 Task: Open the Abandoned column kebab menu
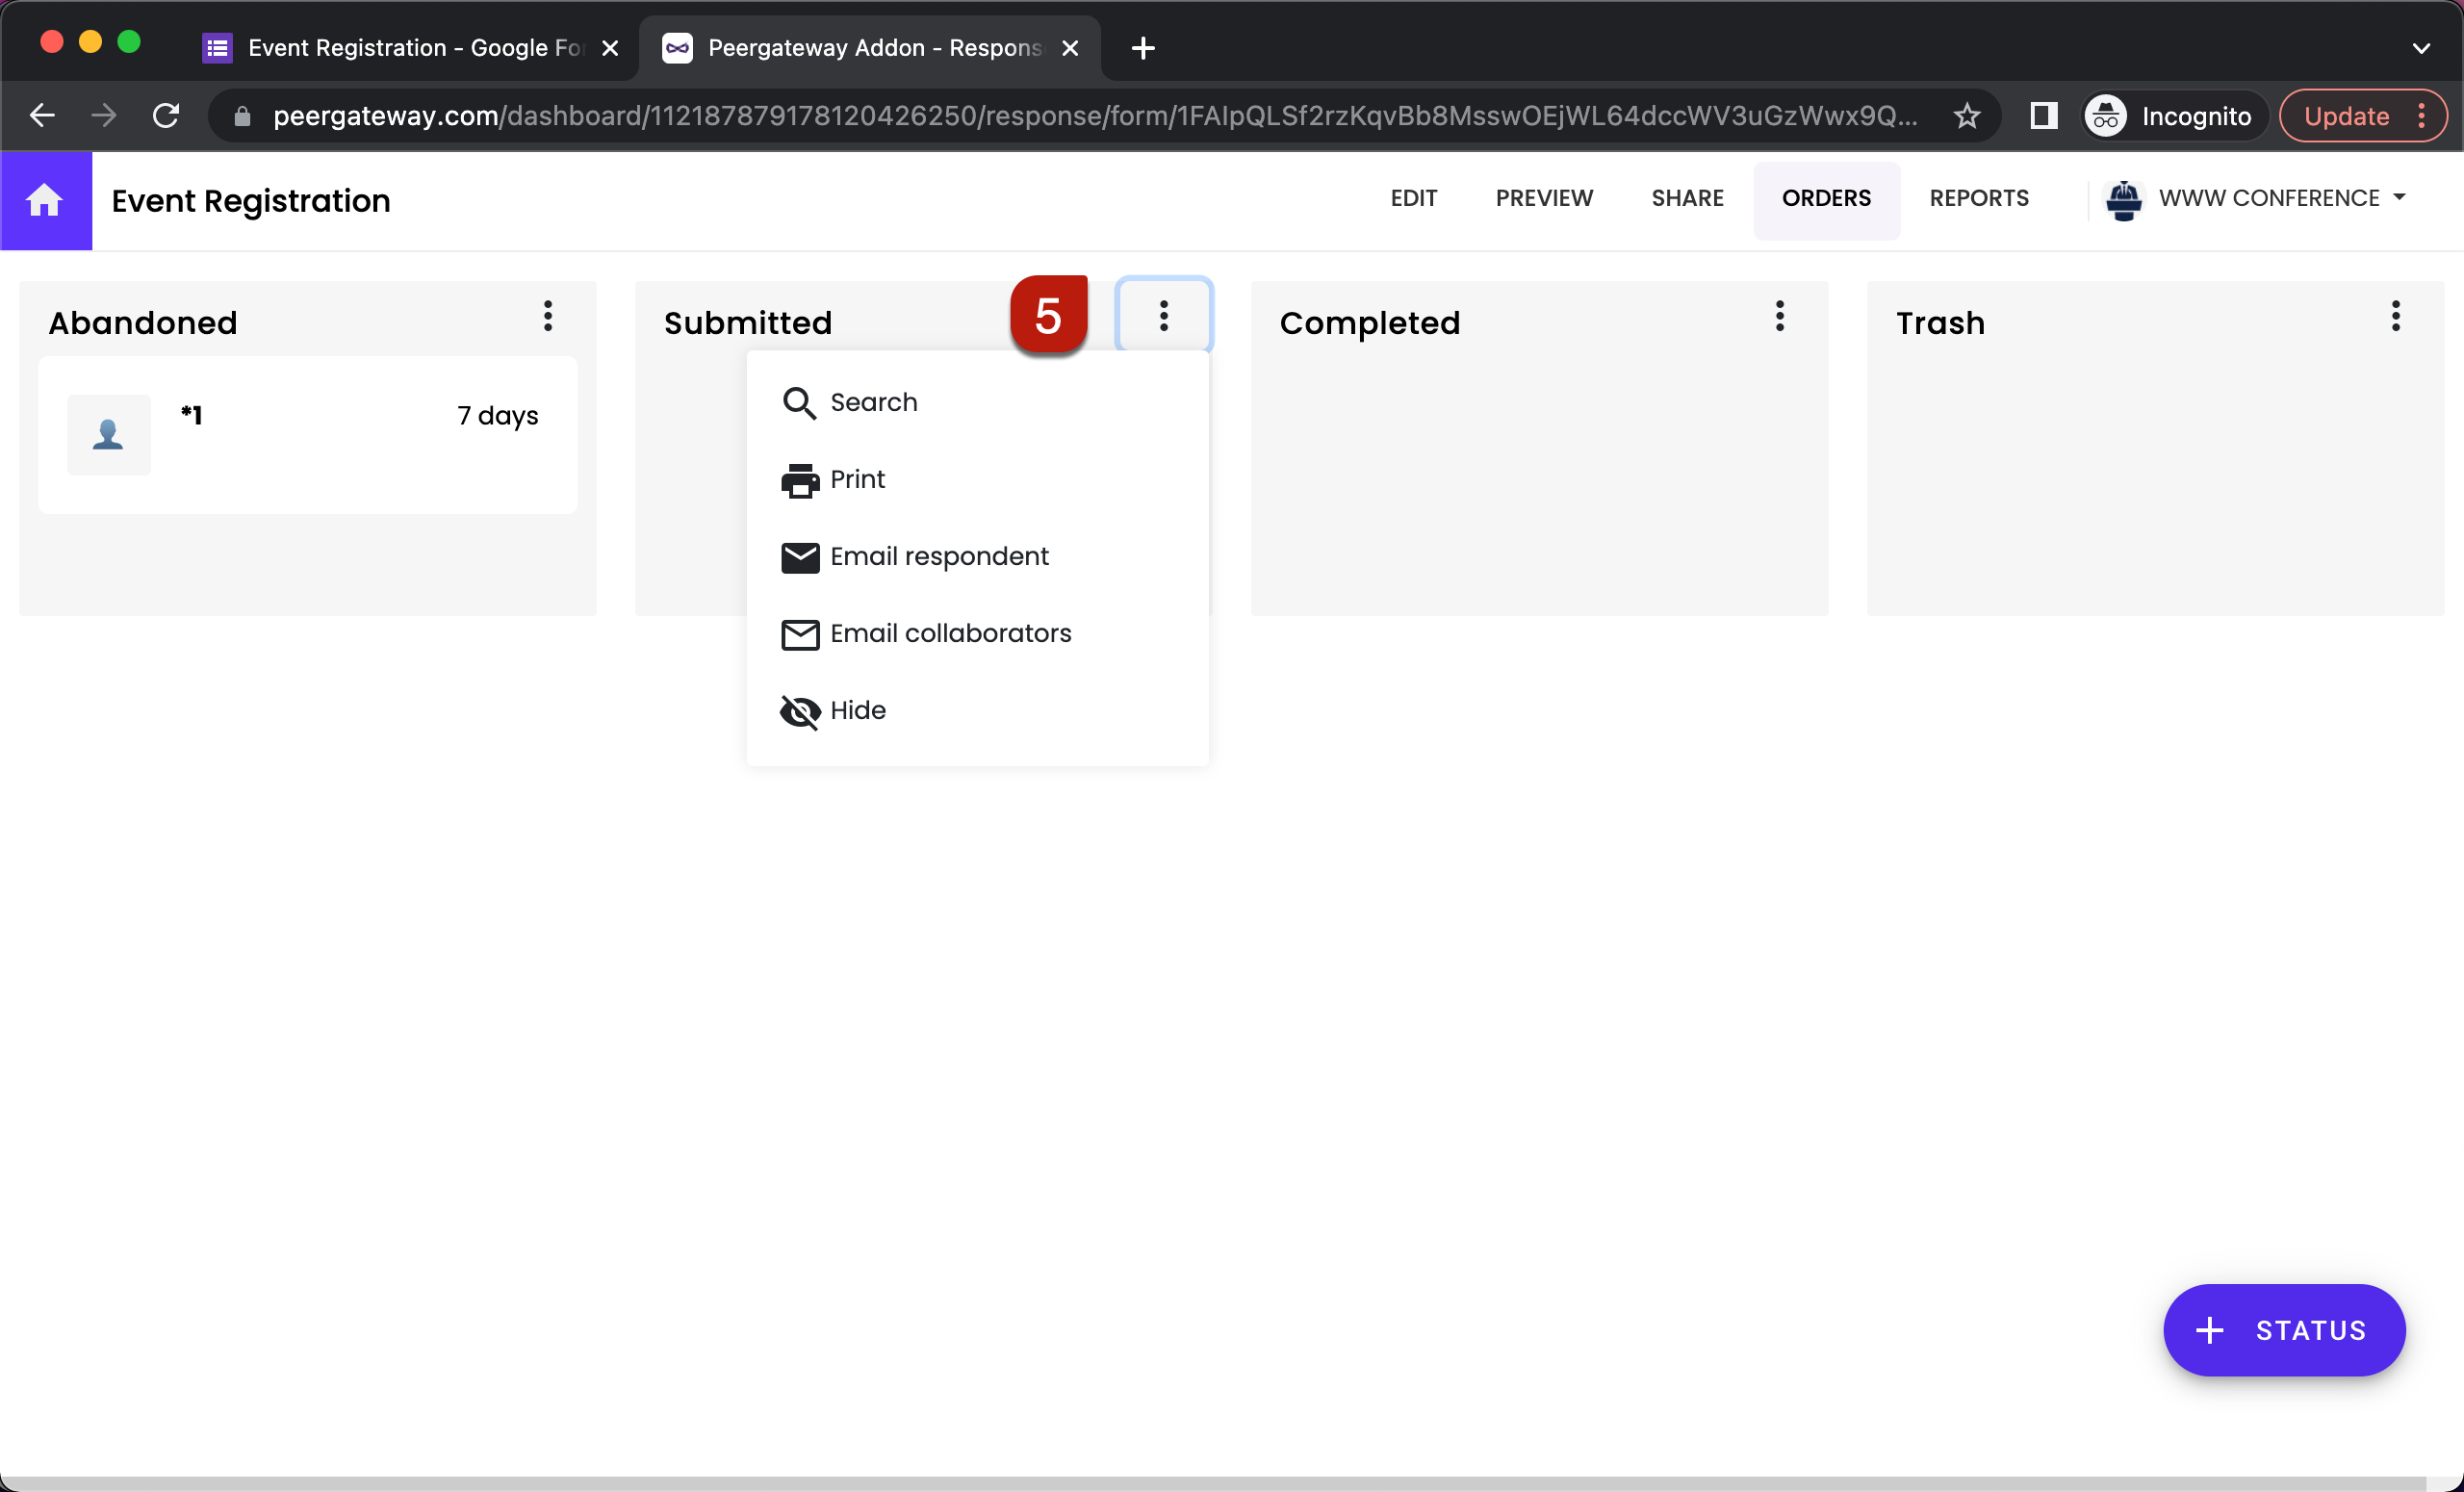[548, 317]
